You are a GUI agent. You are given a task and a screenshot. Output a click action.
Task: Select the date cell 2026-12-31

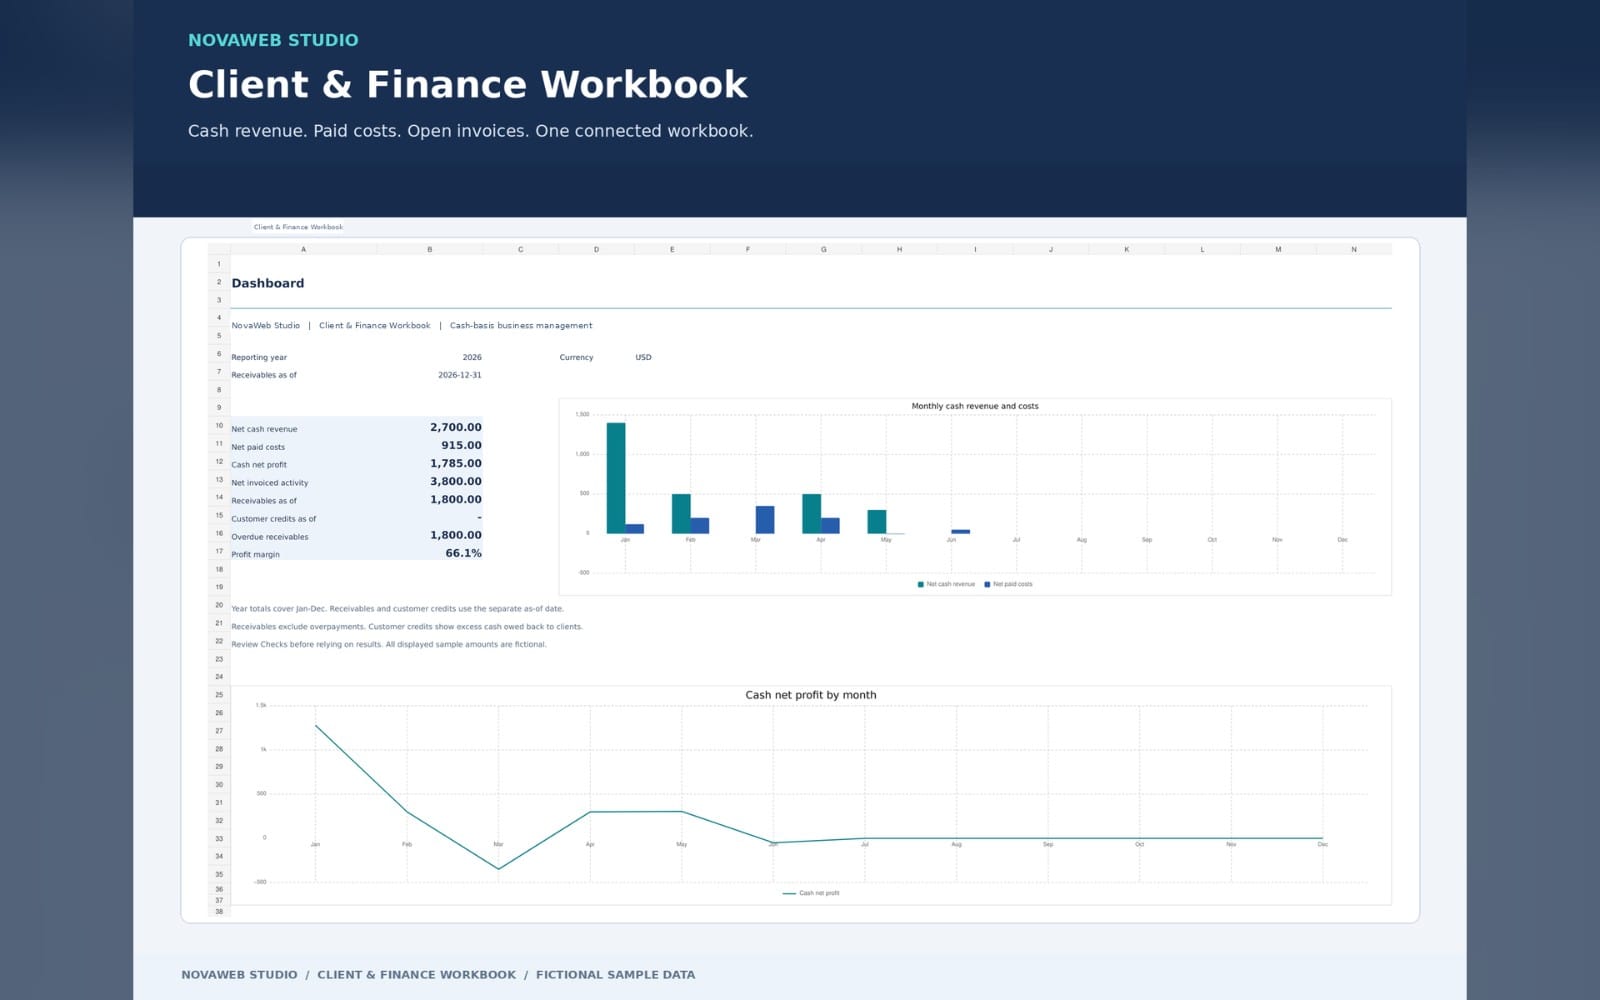pos(460,375)
